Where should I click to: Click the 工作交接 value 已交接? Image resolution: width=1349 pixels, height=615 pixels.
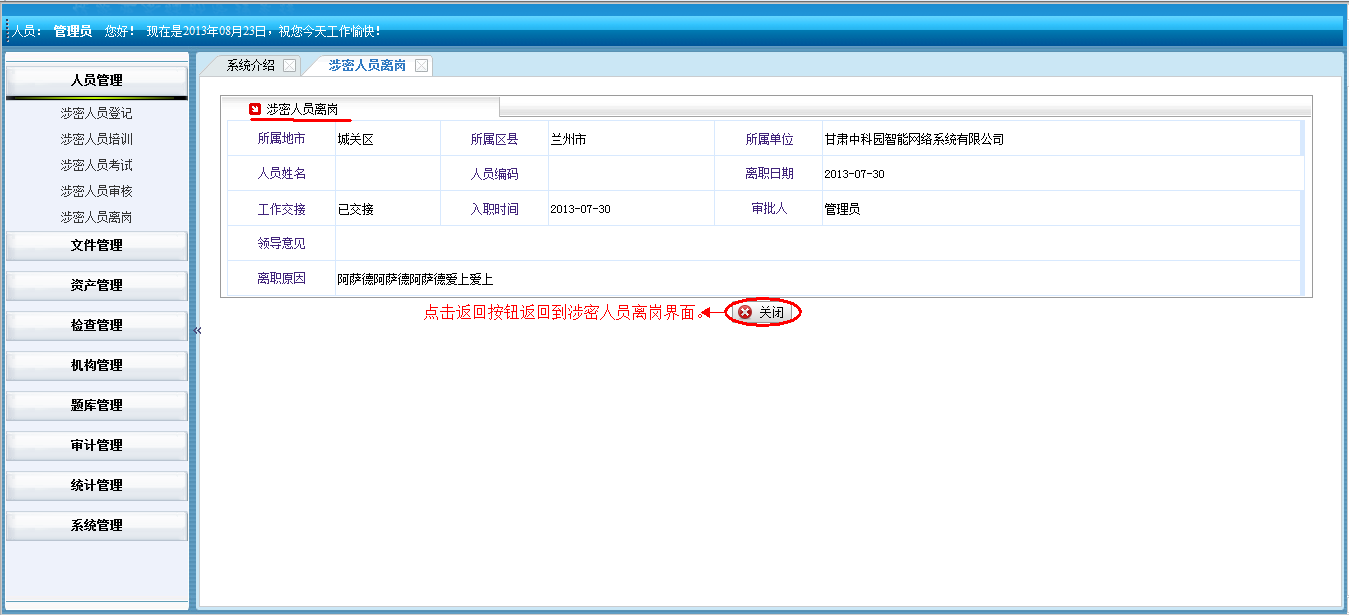pyautogui.click(x=355, y=209)
